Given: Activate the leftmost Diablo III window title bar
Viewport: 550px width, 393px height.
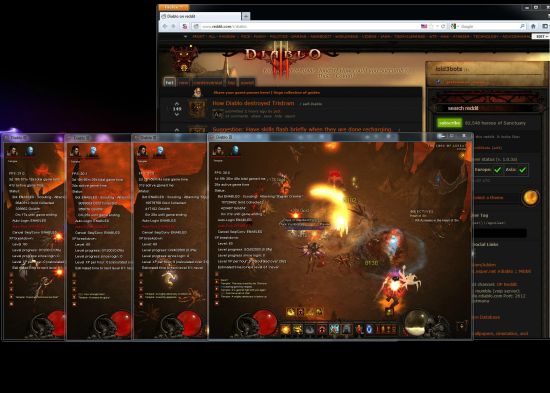Looking at the screenshot, I should [x=33, y=138].
